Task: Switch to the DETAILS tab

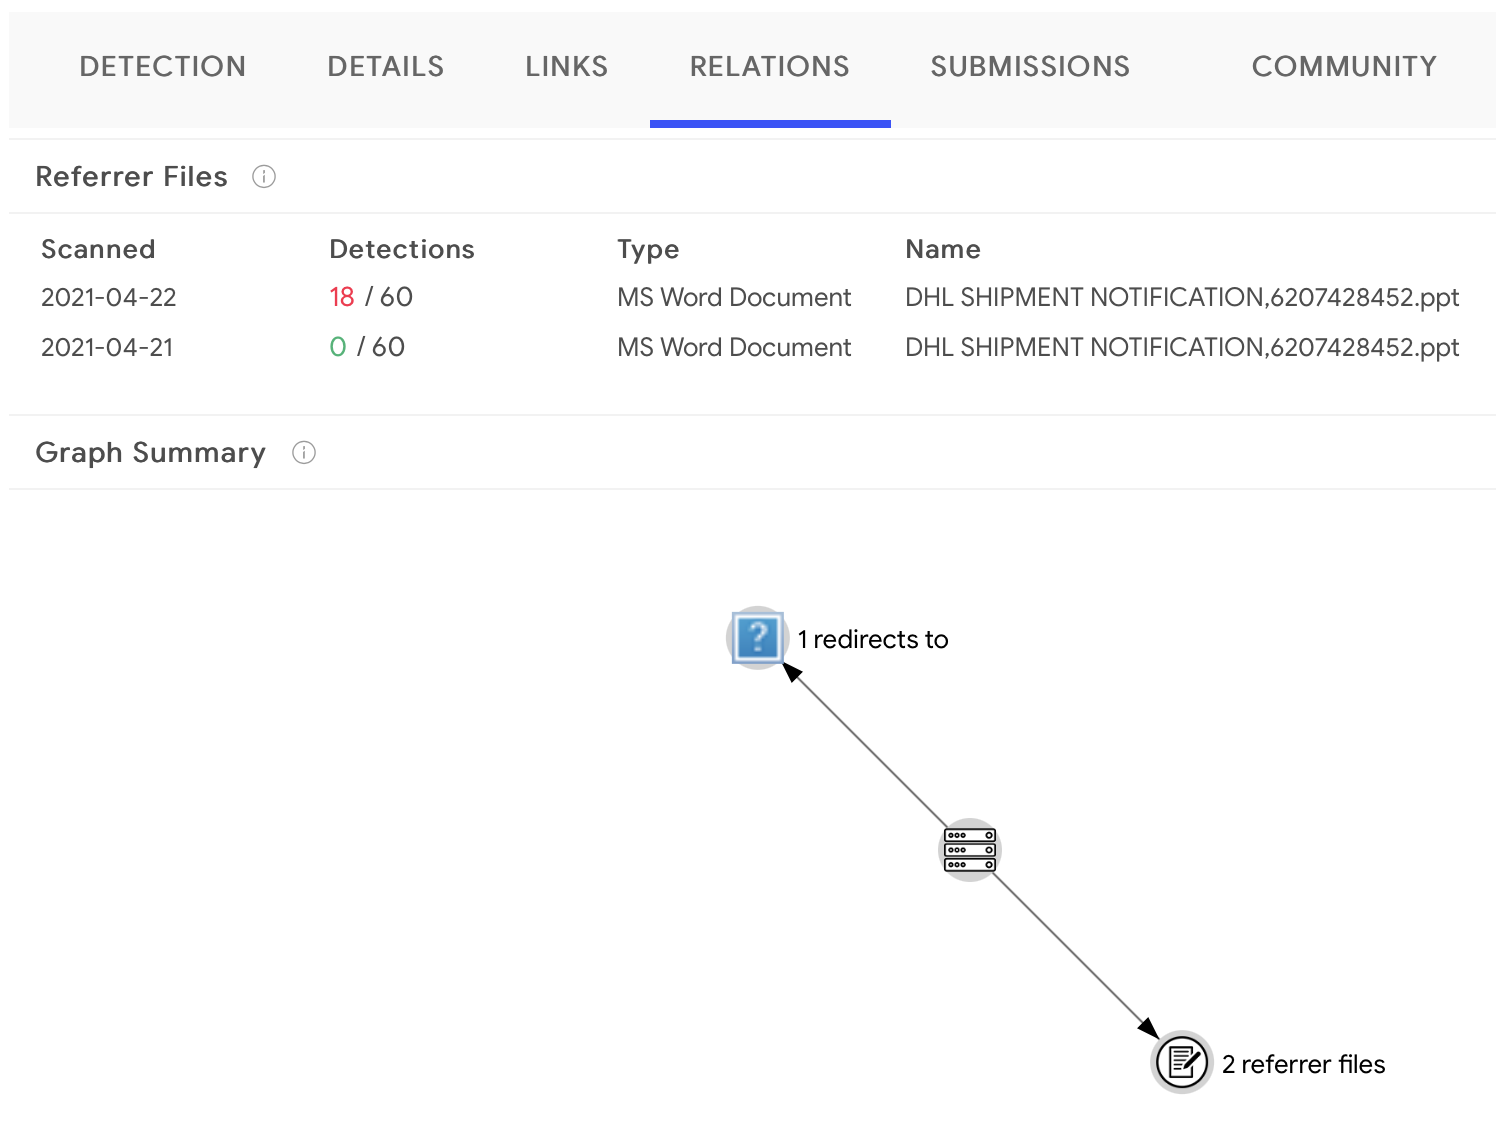Action: pos(385,67)
